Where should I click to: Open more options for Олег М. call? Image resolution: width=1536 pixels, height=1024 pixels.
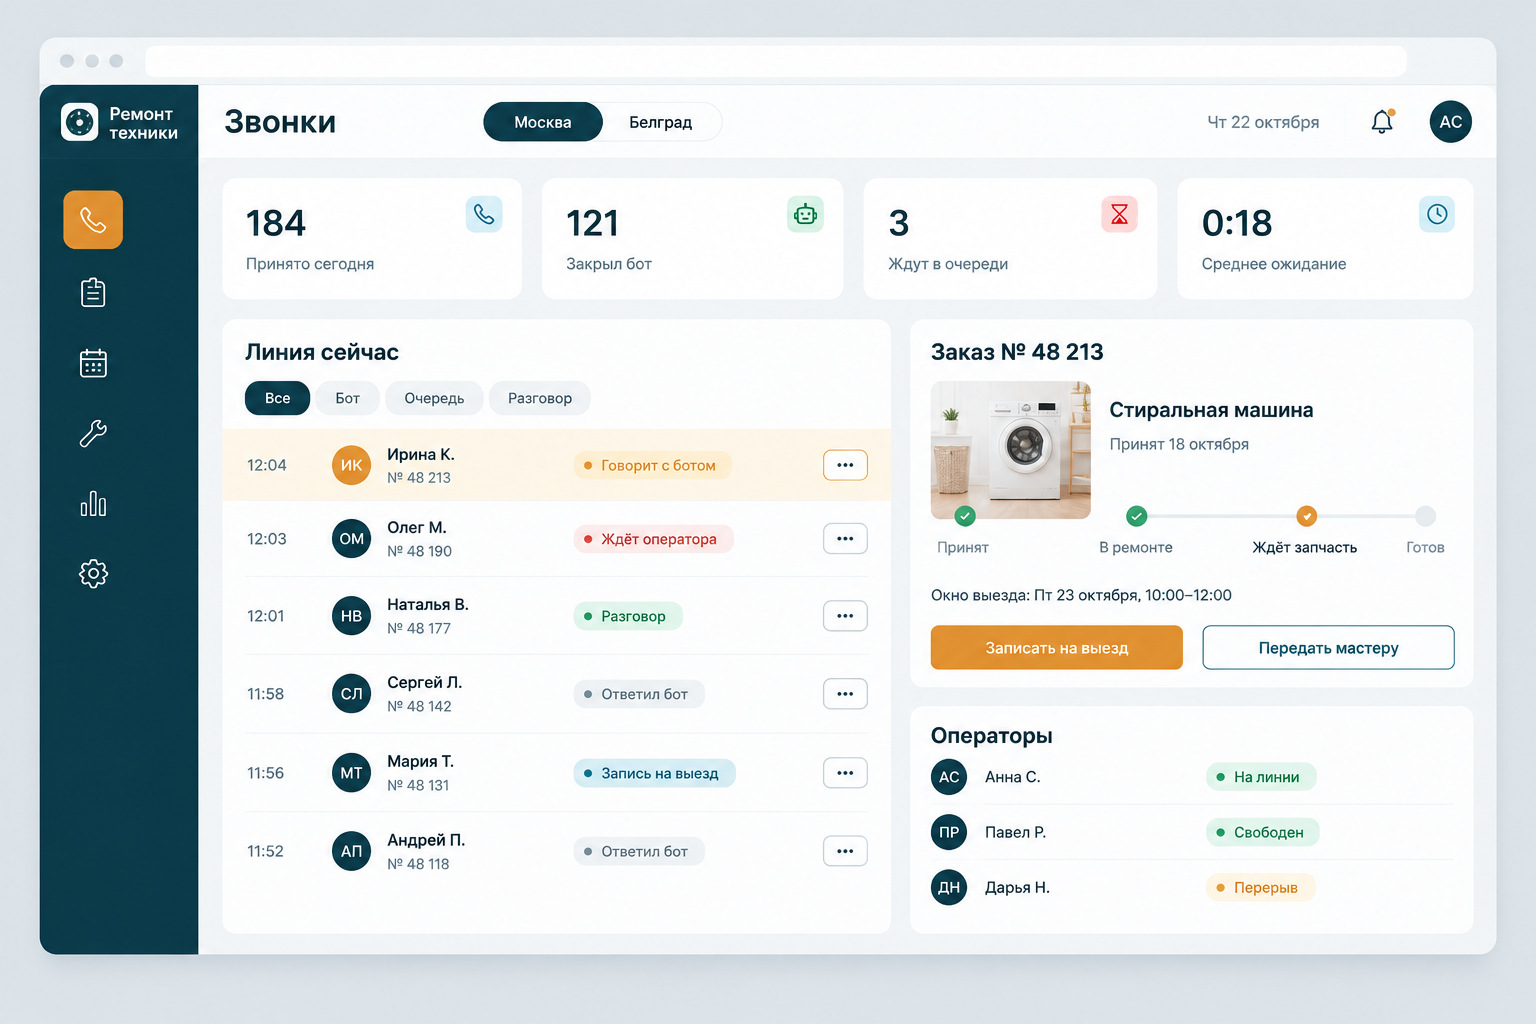[845, 539]
